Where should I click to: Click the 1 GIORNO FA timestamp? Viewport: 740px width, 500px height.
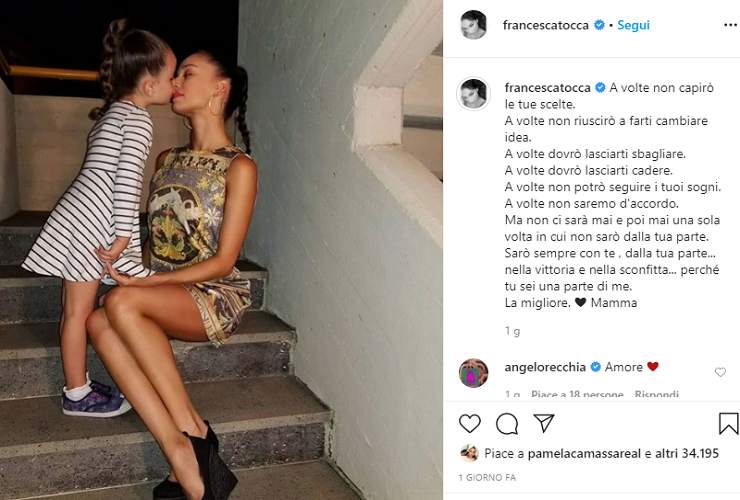[487, 477]
